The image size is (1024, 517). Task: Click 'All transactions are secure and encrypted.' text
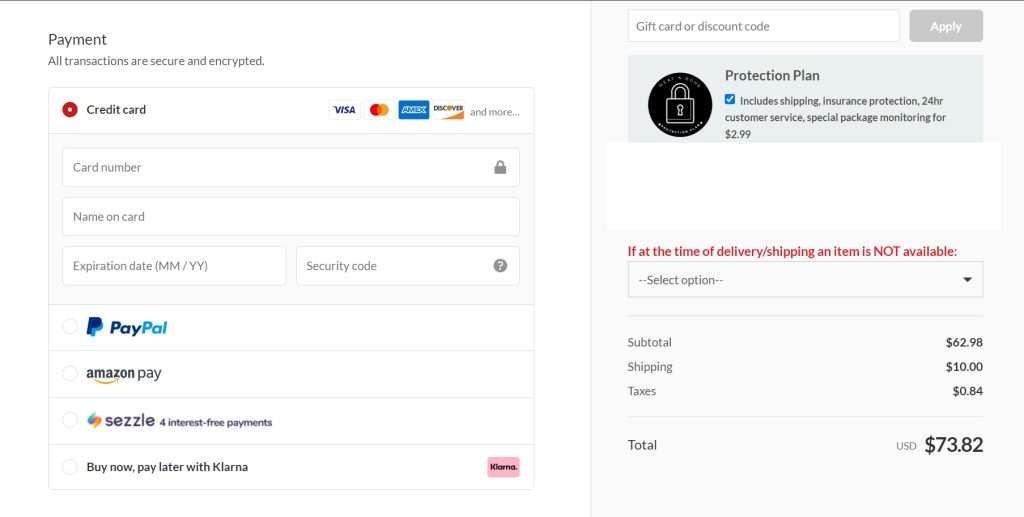156,61
